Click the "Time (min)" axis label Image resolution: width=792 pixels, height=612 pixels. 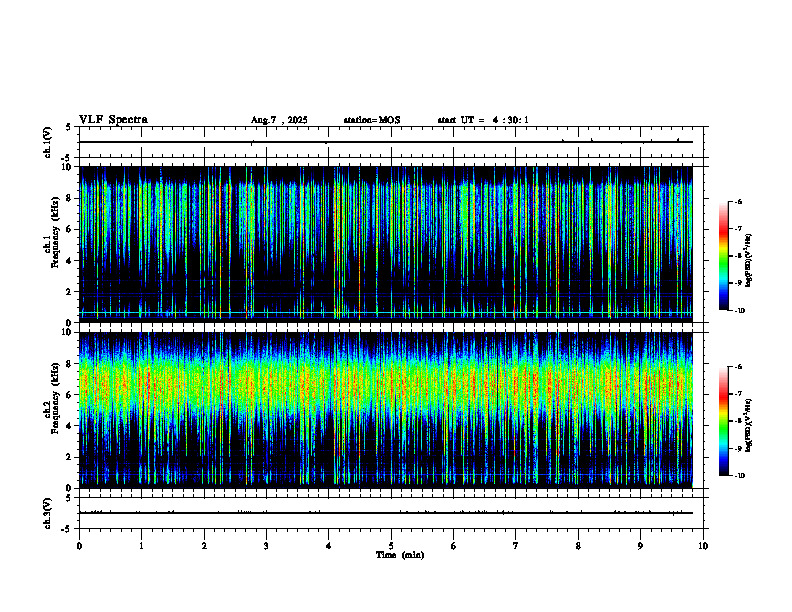pyautogui.click(x=400, y=555)
